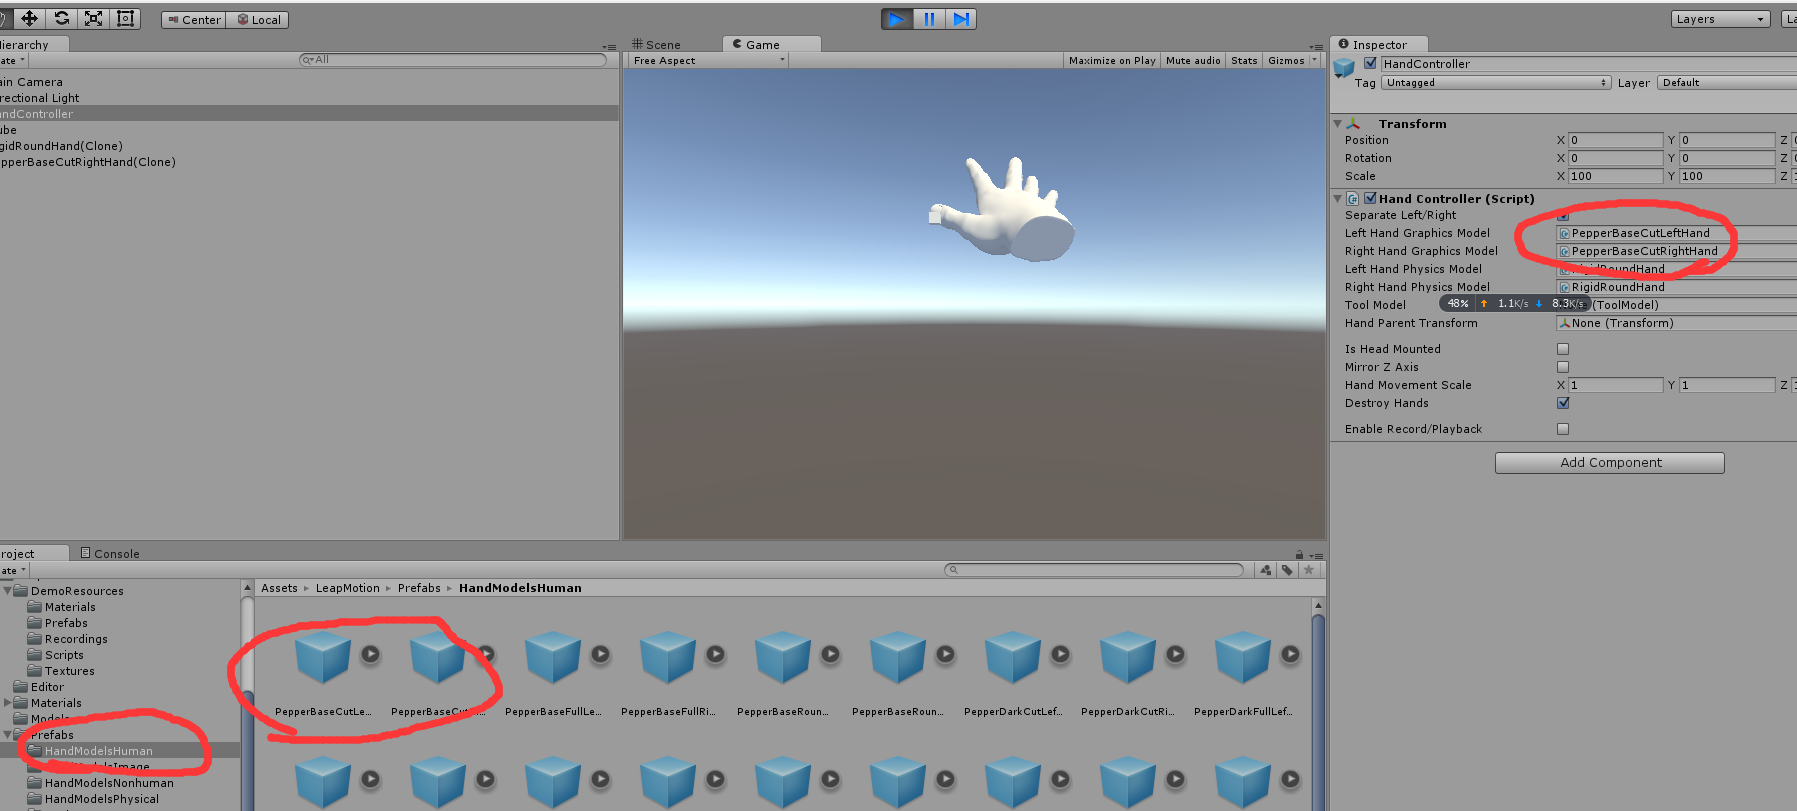Switch to the Game tab
This screenshot has height=811, width=1797.
(771, 44)
